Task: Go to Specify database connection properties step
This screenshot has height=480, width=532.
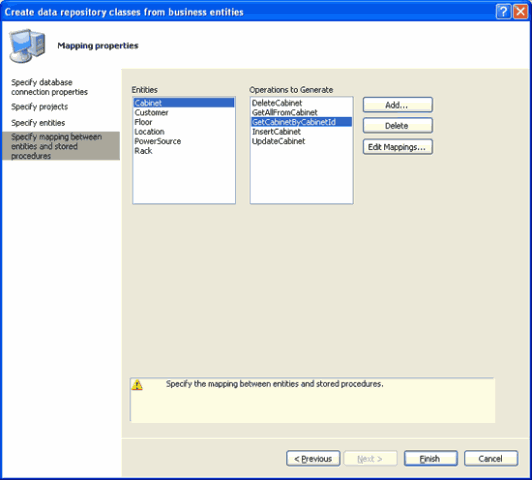Action: [49, 87]
